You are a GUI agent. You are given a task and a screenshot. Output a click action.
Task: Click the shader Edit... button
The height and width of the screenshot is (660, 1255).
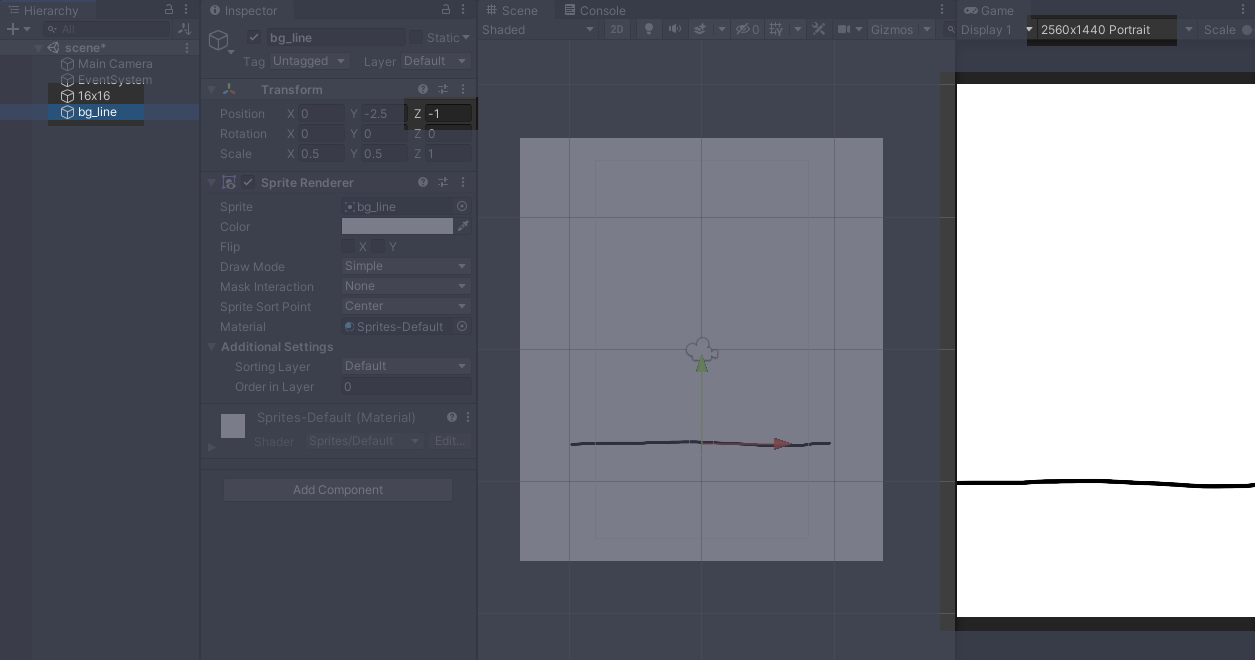pos(449,441)
